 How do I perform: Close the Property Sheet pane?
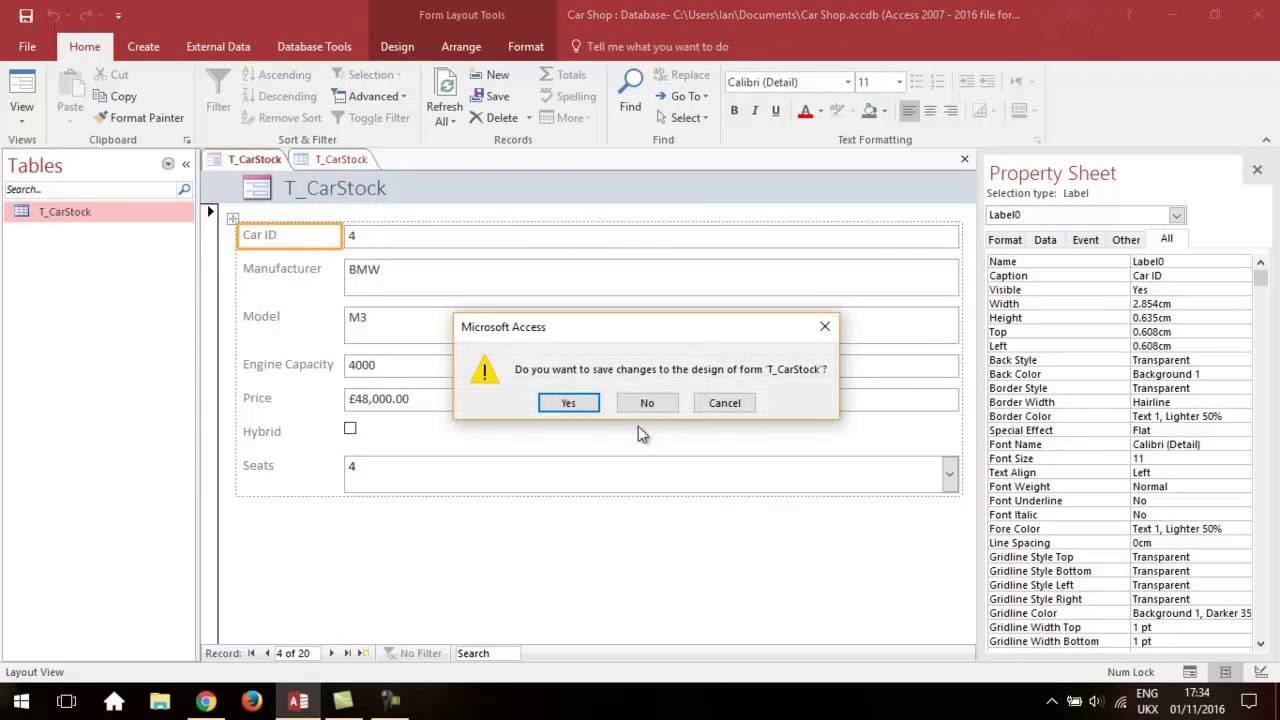[1257, 170]
